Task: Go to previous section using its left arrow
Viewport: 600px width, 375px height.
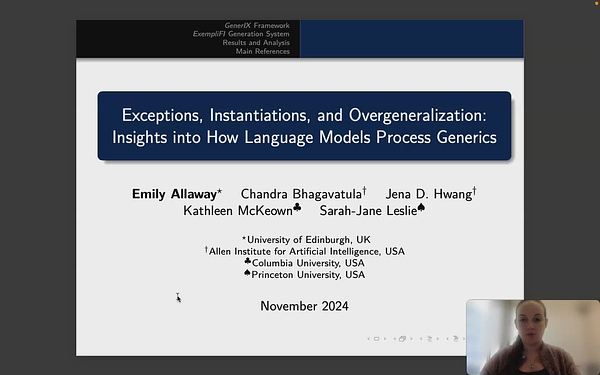Action: tap(448, 339)
